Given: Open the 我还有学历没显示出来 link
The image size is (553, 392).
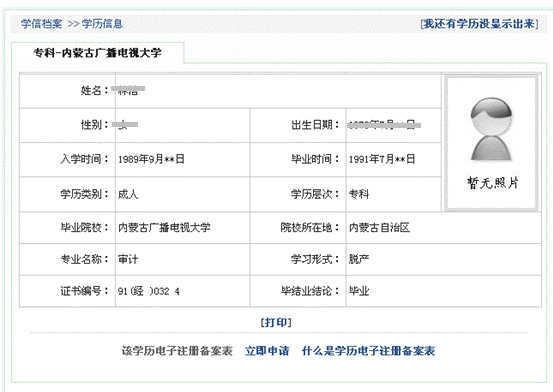Looking at the screenshot, I should tap(479, 24).
